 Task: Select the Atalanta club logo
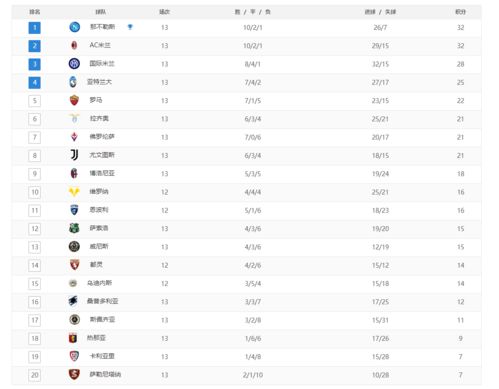(73, 82)
